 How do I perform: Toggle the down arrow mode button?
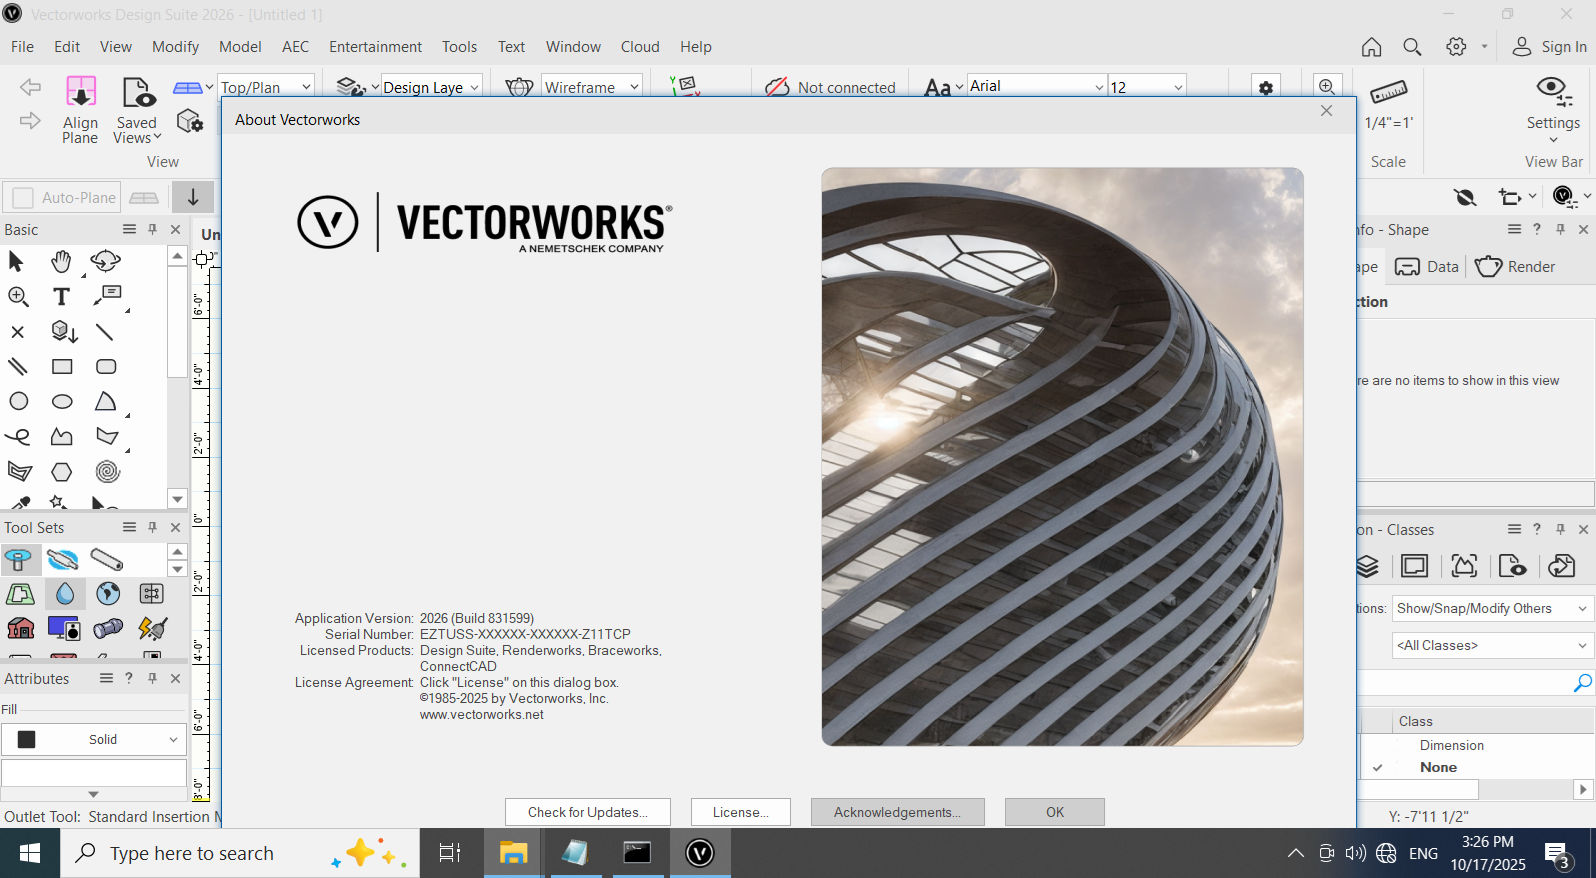tap(193, 197)
